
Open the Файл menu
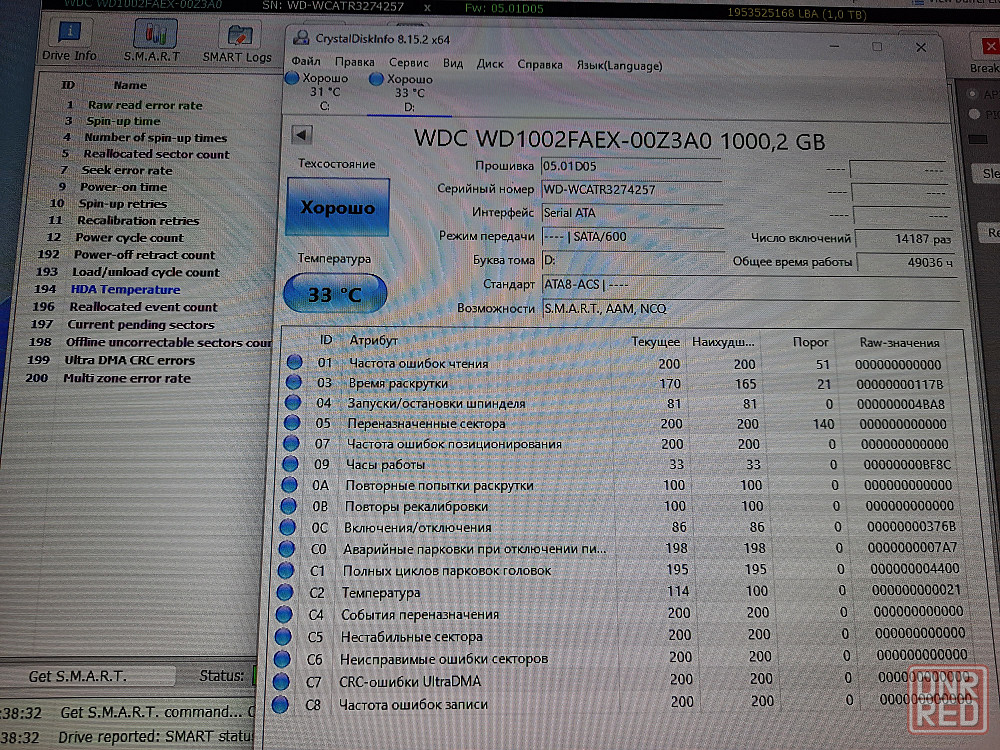[306, 61]
